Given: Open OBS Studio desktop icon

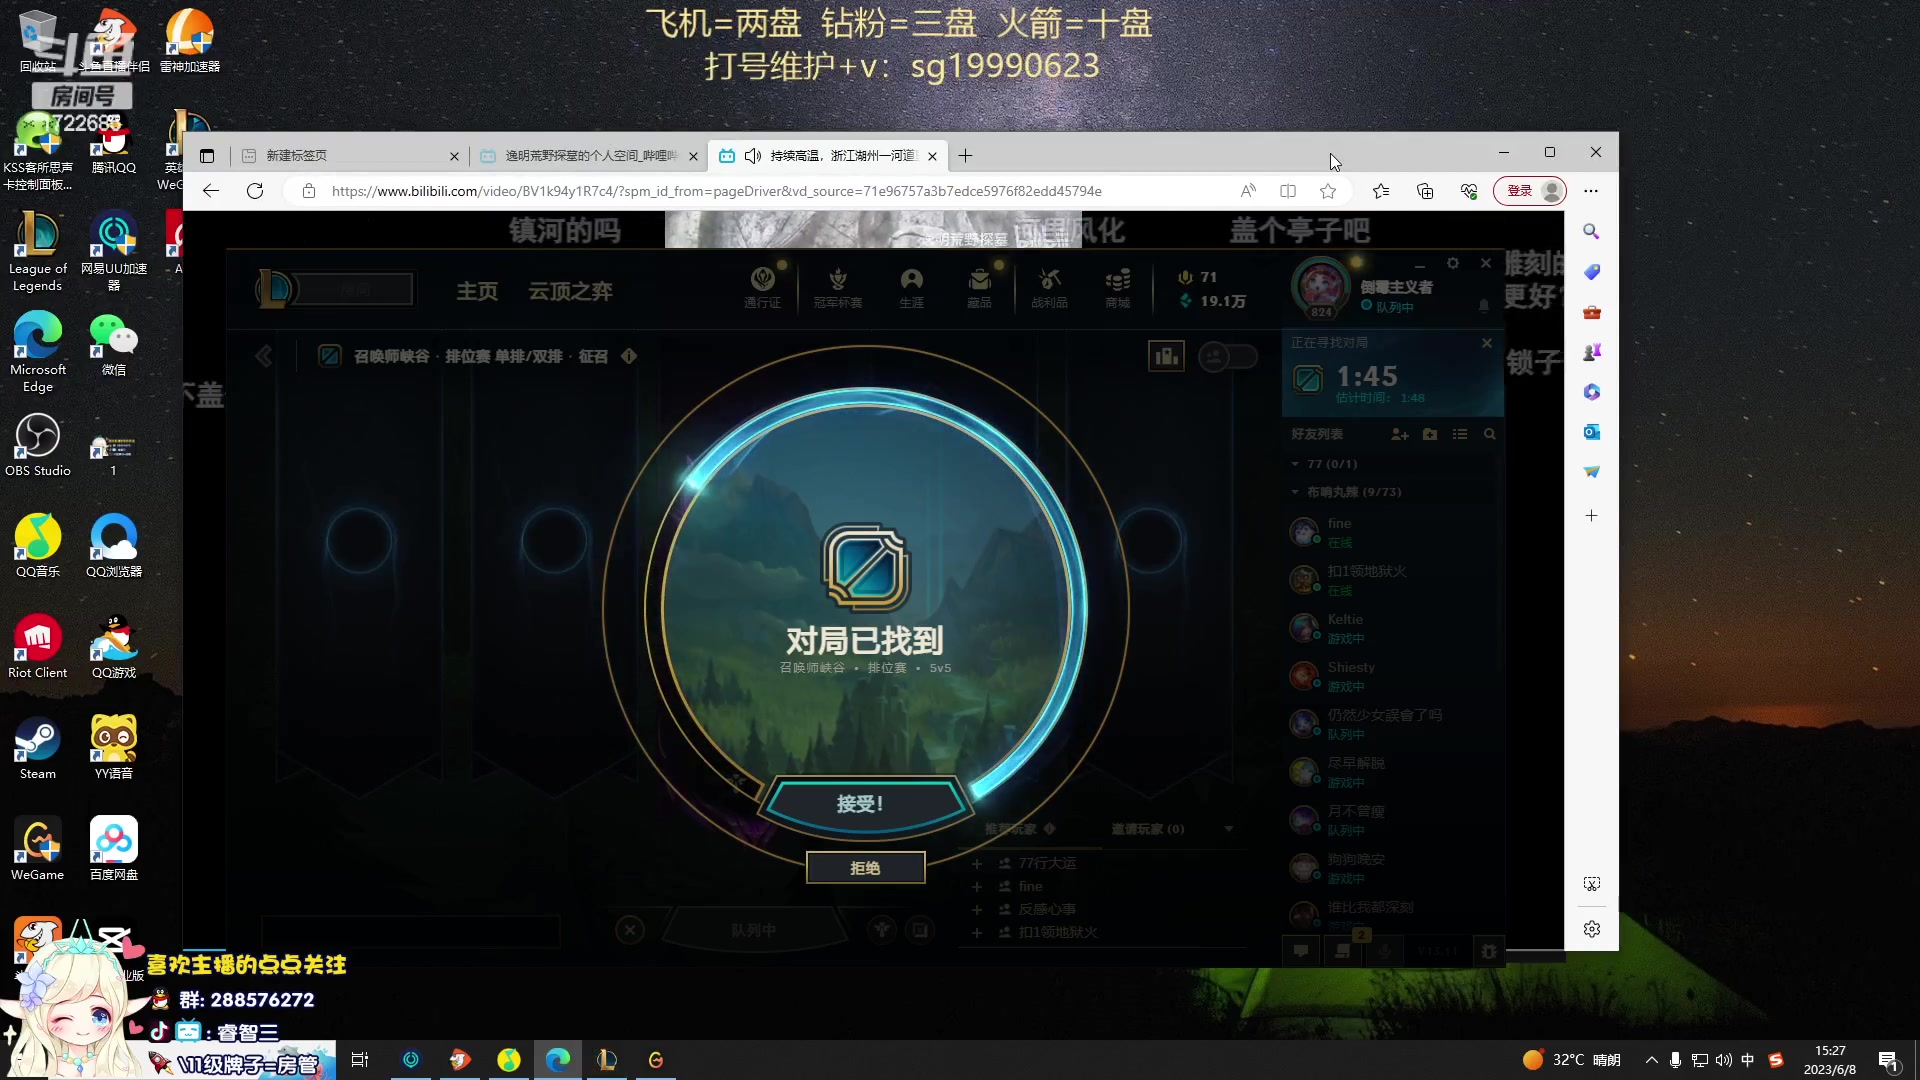Looking at the screenshot, I should coord(38,445).
